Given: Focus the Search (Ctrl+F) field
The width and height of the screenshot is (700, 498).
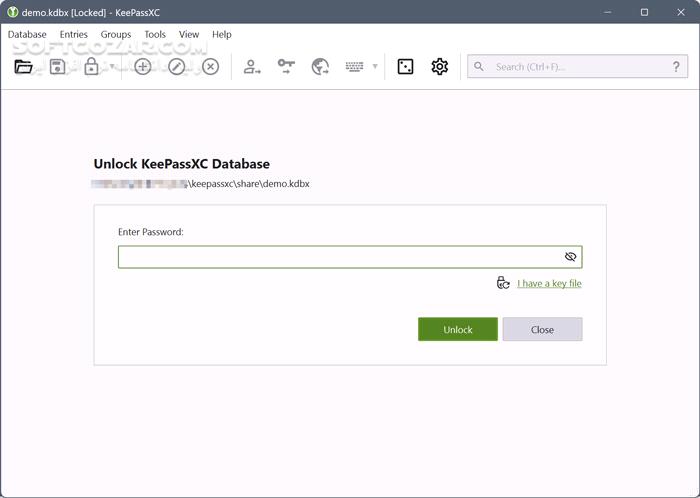Looking at the screenshot, I should [577, 66].
